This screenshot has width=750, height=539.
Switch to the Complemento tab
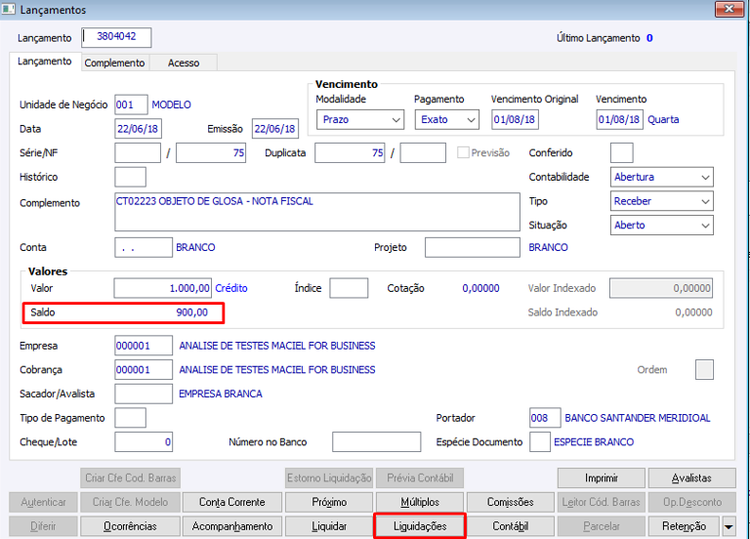pos(114,63)
